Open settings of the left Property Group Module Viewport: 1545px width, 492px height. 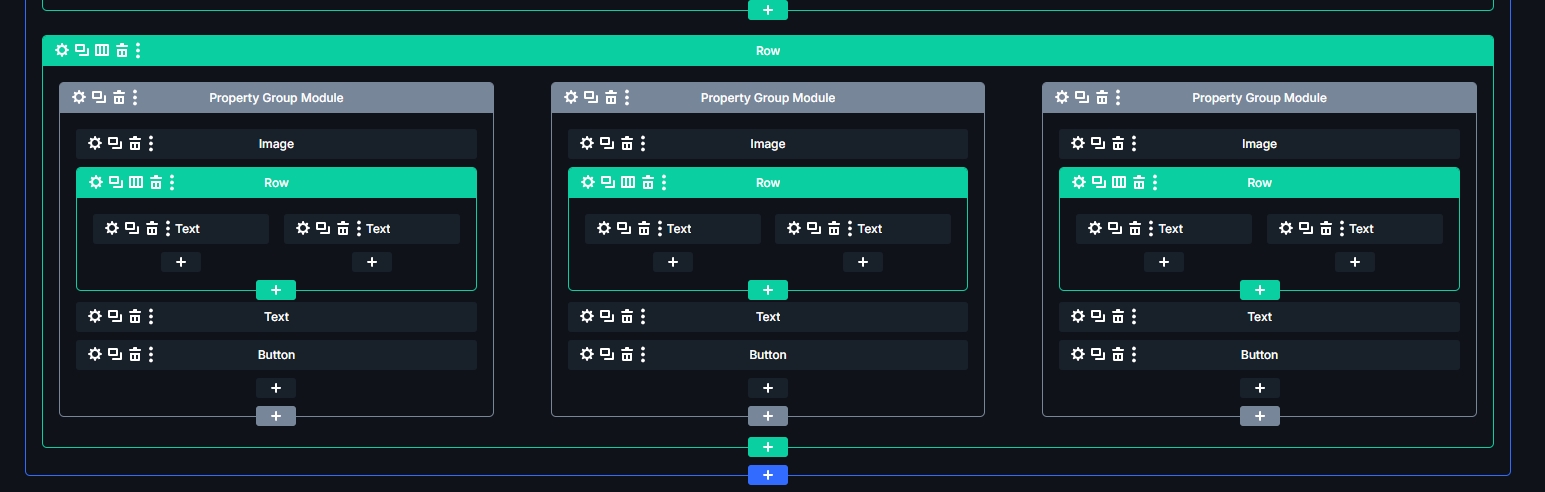pos(79,97)
